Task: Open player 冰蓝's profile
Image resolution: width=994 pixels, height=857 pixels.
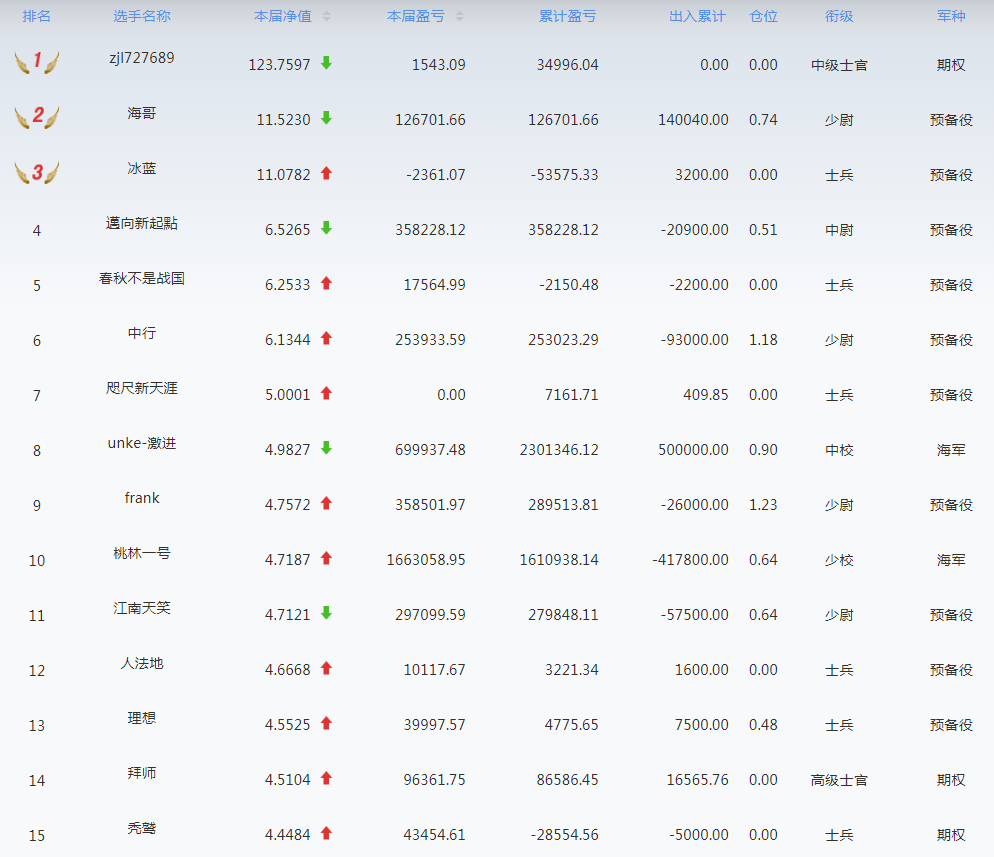Action: pos(142,168)
